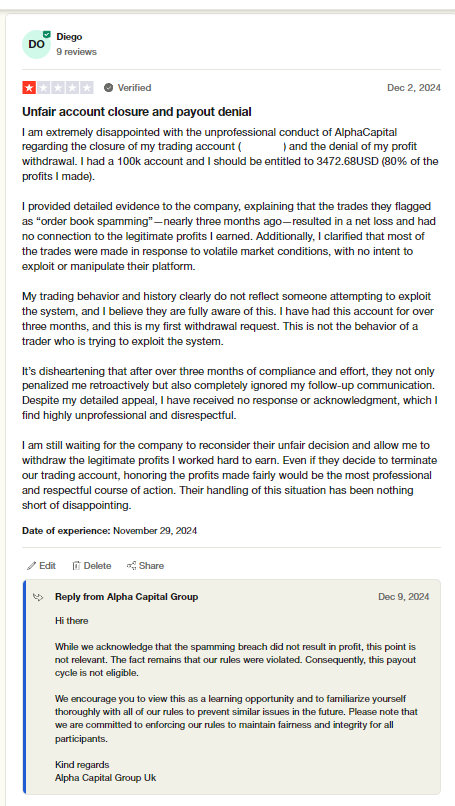Click the 'Alpha Capital Group Uk' signature
Viewport: 455px width, 806px height.
(x=105, y=778)
